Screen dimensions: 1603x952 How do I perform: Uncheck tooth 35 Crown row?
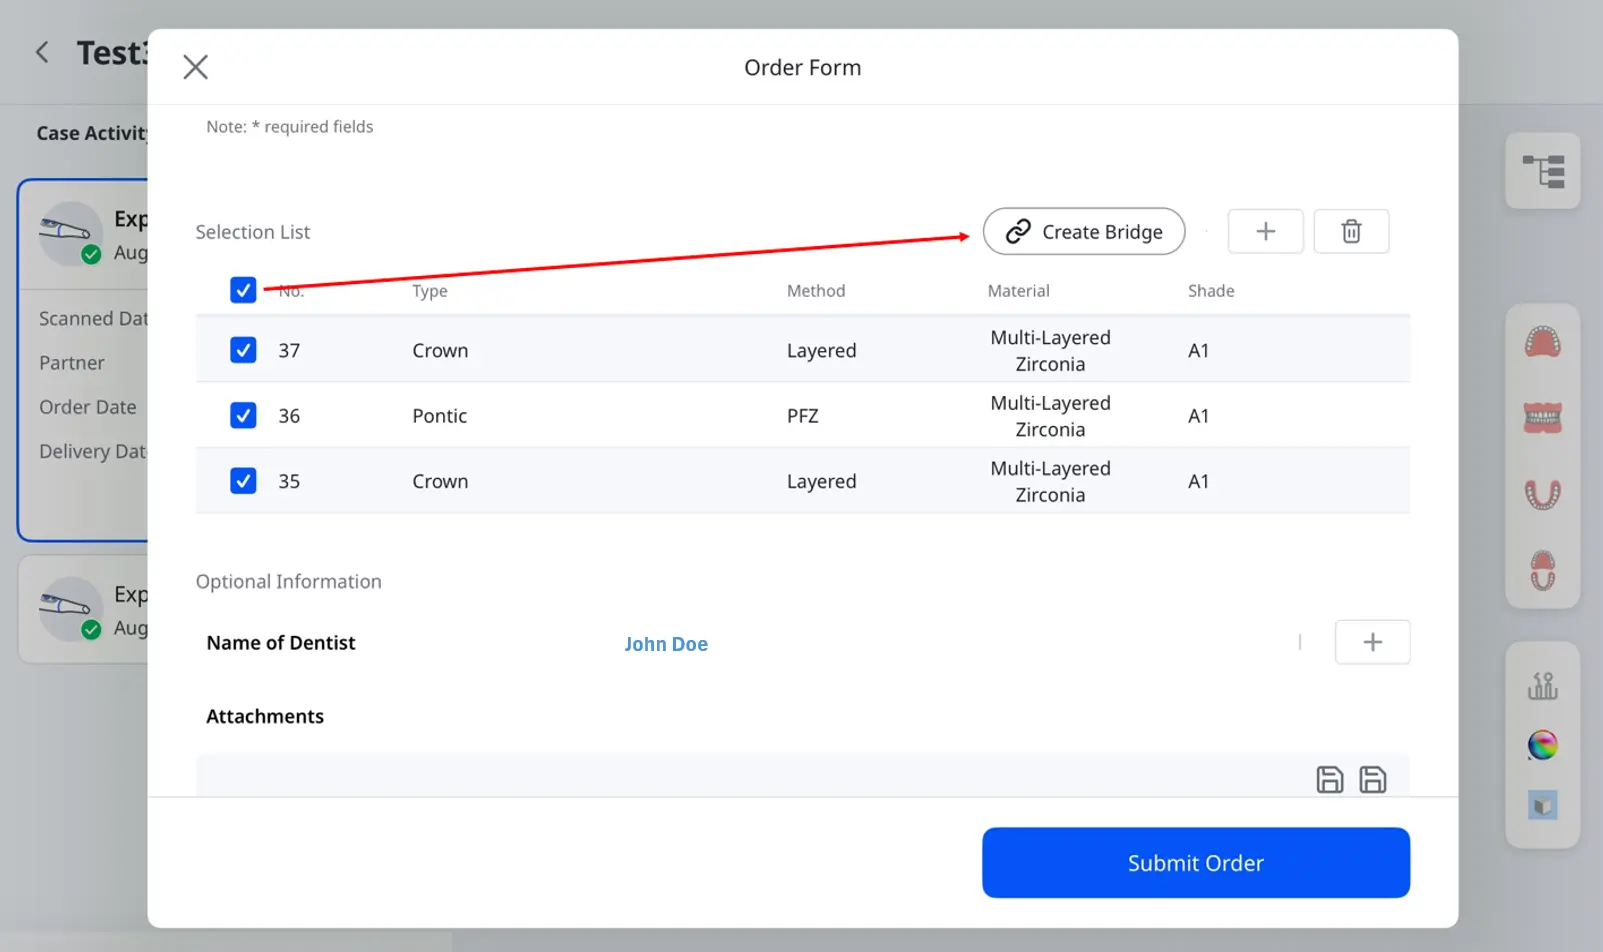[x=243, y=481]
